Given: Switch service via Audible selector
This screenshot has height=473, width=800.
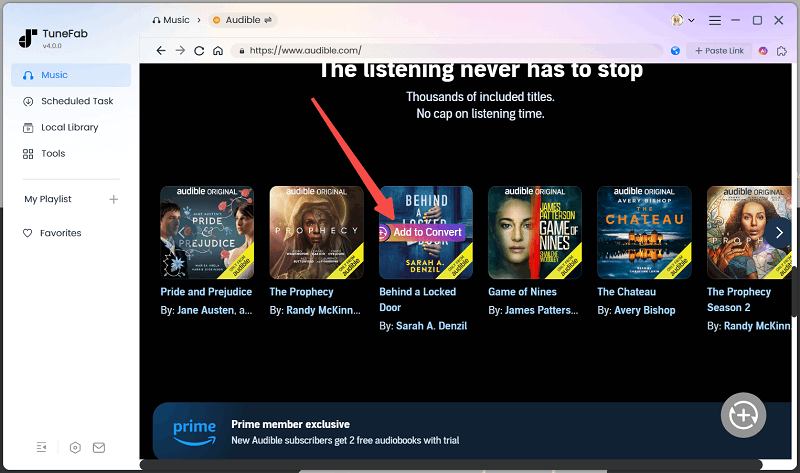Looking at the screenshot, I should click(x=244, y=20).
